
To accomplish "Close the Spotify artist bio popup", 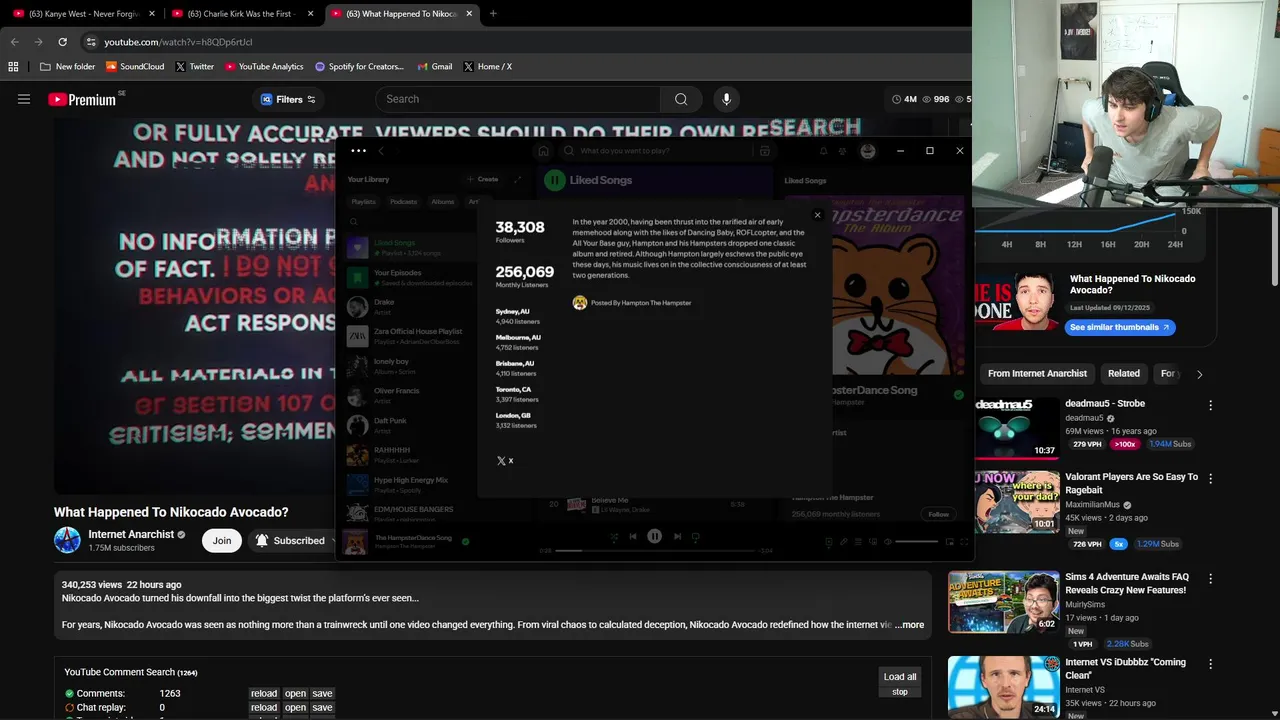I will [x=817, y=215].
